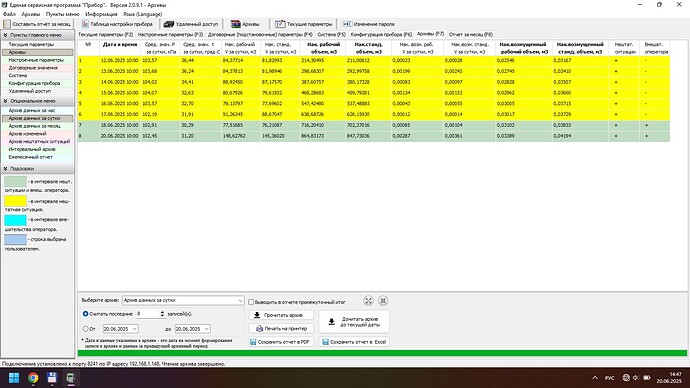690x388 pixels.
Task: Enable 'Выводить в отчете промежуточный итог' checkbox
Action: (x=251, y=302)
